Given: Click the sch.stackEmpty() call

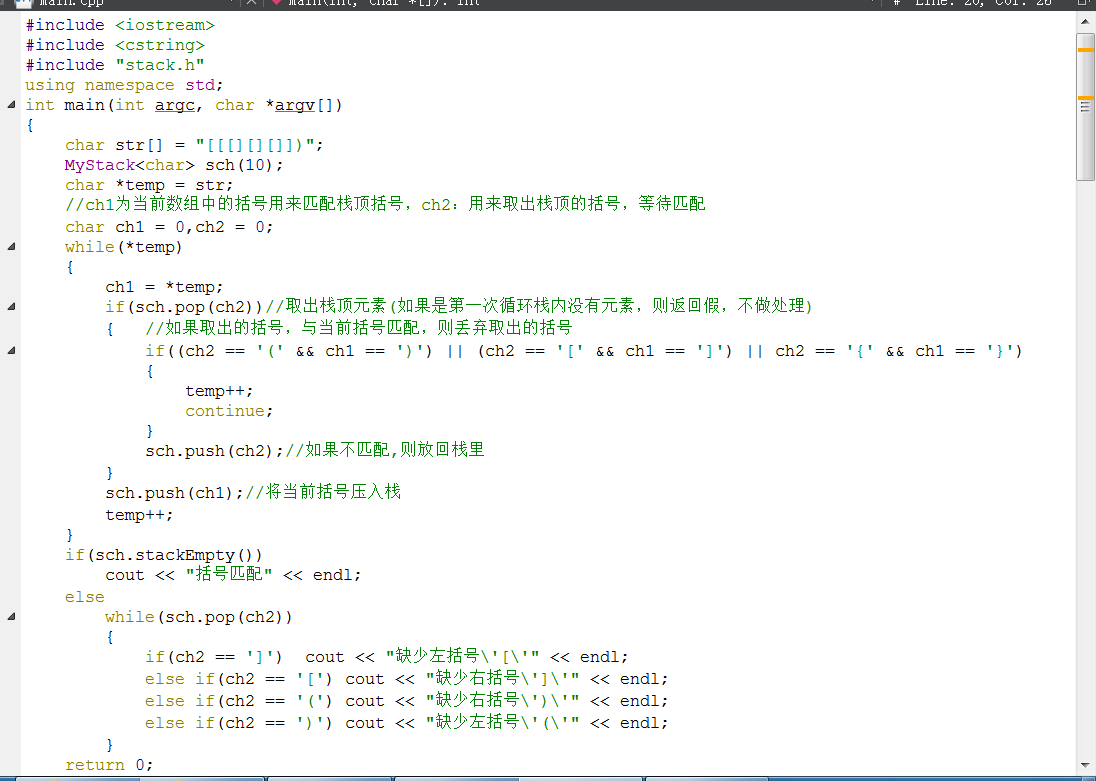Looking at the screenshot, I should pos(178,554).
